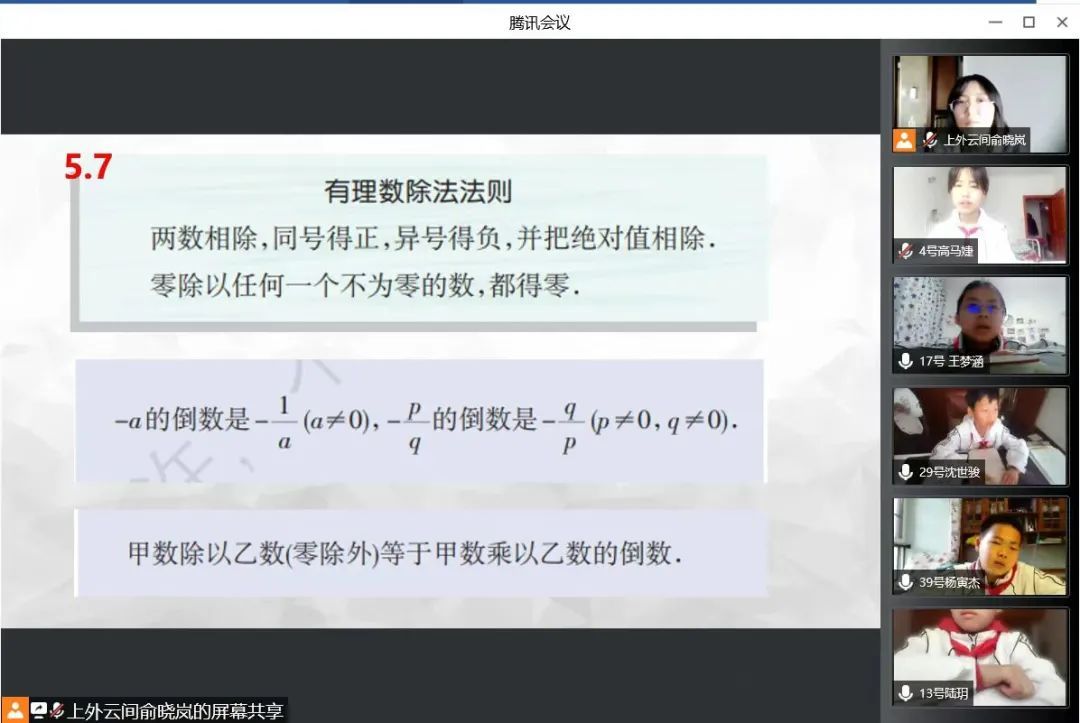Minimize the 腾讯会议 window
The image size is (1080, 723).
click(995, 22)
